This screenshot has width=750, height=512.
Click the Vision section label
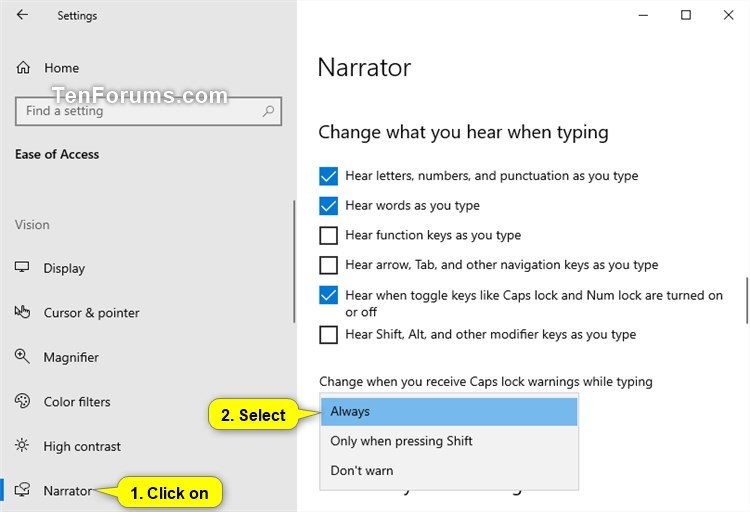point(32,224)
